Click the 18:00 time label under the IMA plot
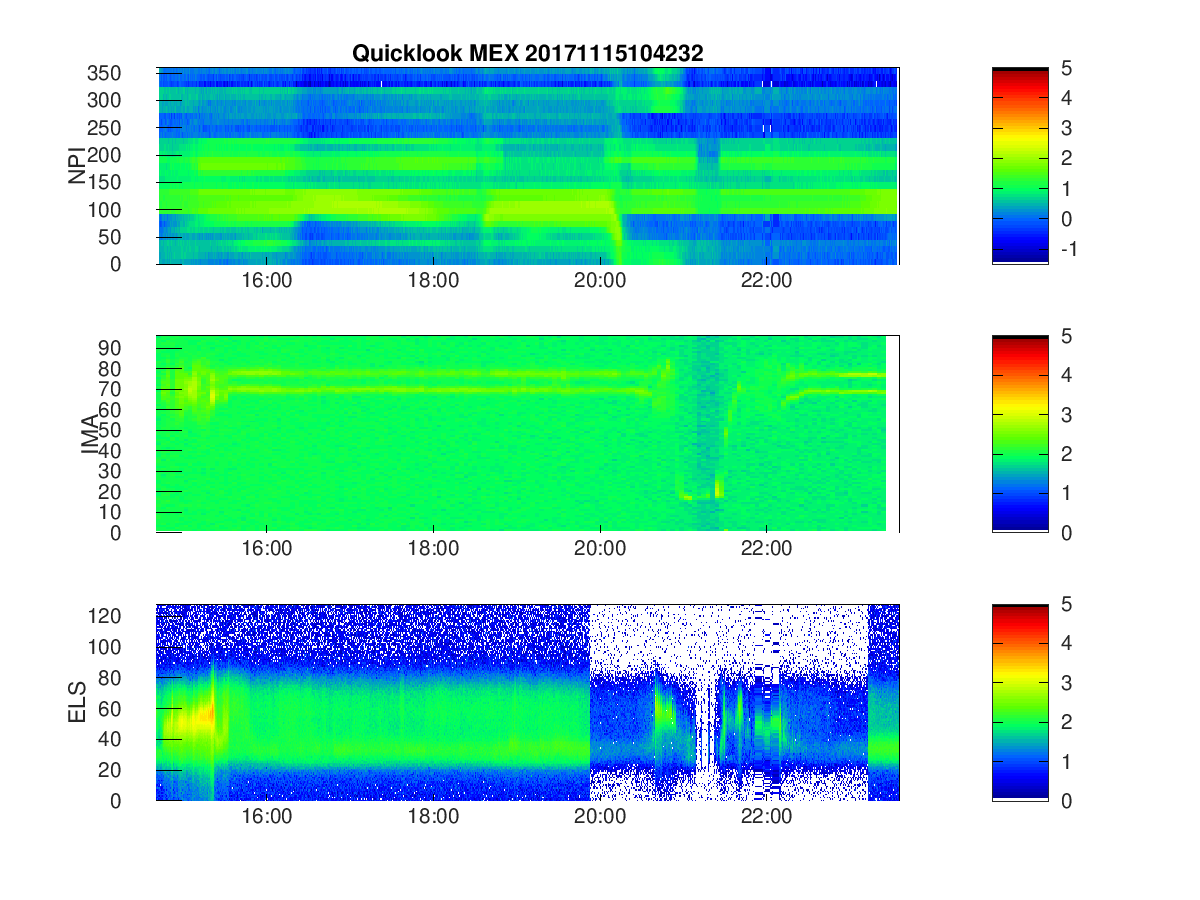 tap(433, 550)
